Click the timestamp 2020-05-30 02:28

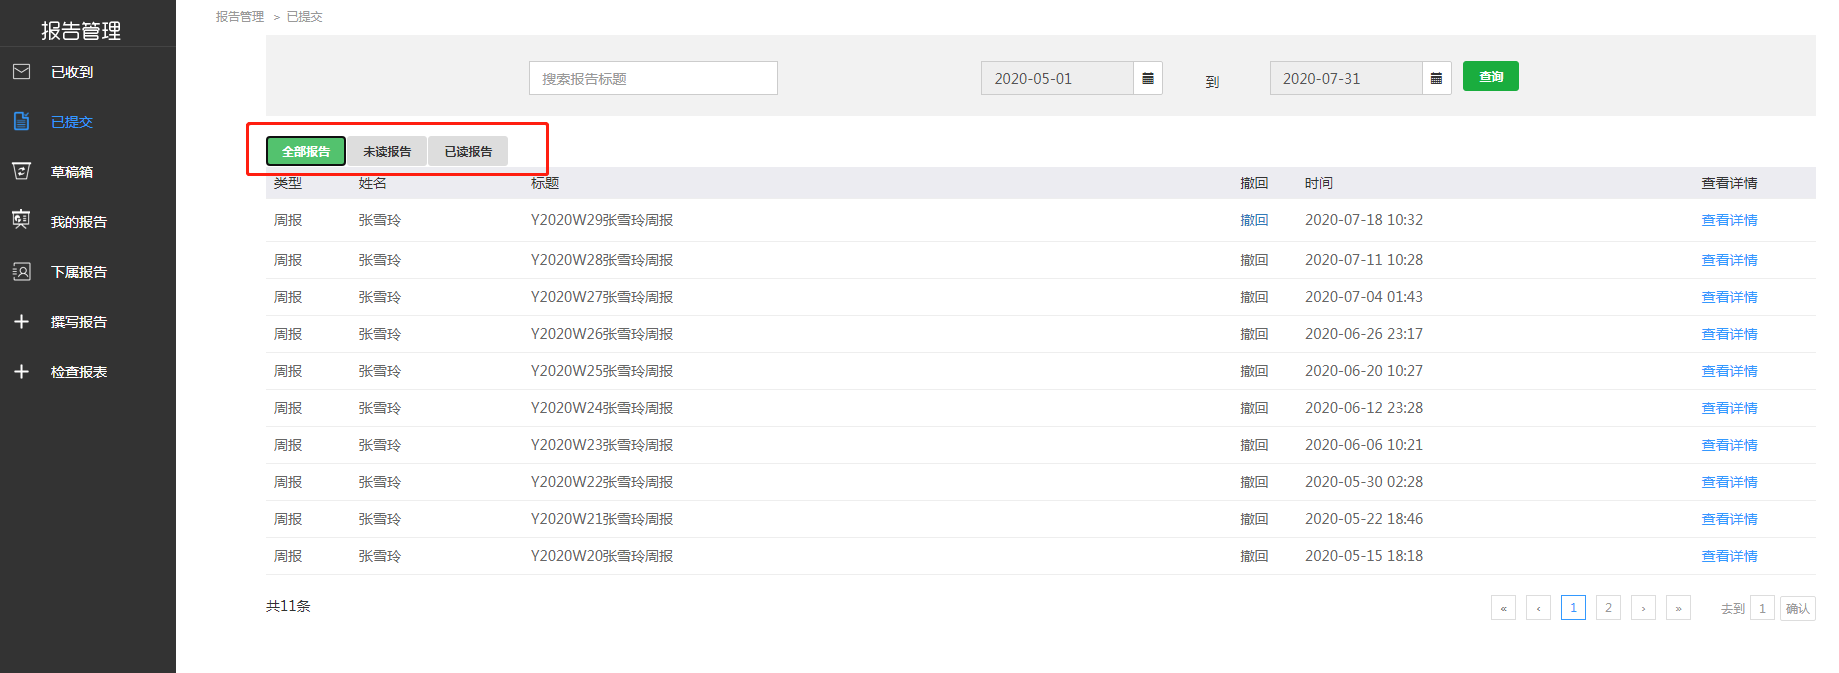(1364, 482)
